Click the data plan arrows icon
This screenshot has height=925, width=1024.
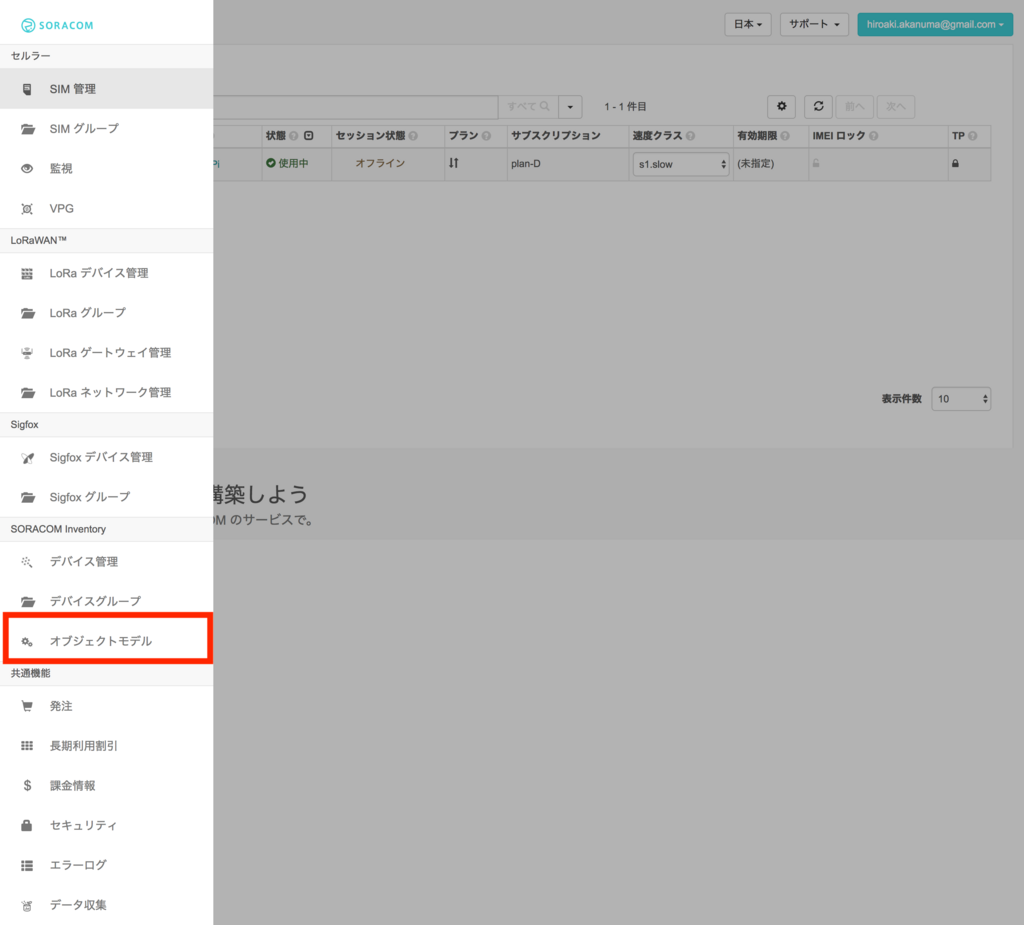pyautogui.click(x=454, y=163)
